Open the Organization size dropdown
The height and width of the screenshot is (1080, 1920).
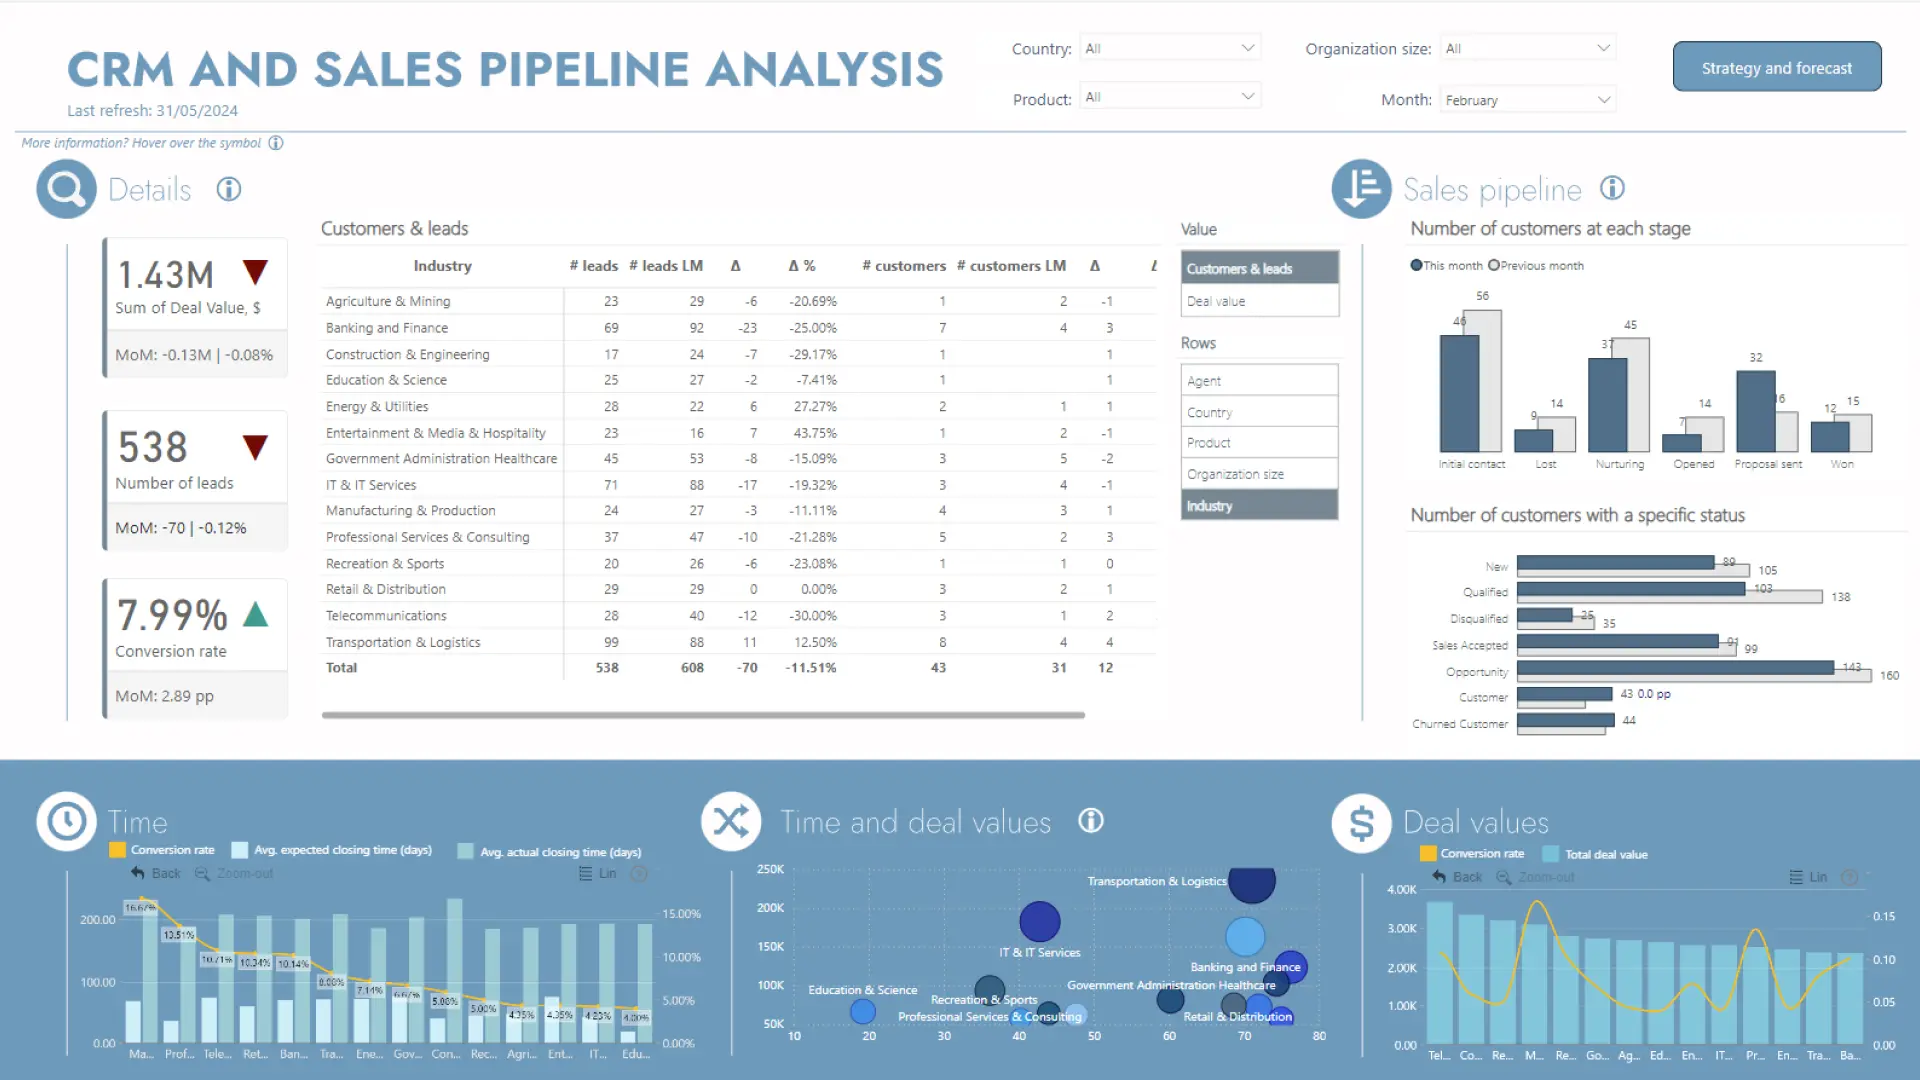tap(1528, 48)
